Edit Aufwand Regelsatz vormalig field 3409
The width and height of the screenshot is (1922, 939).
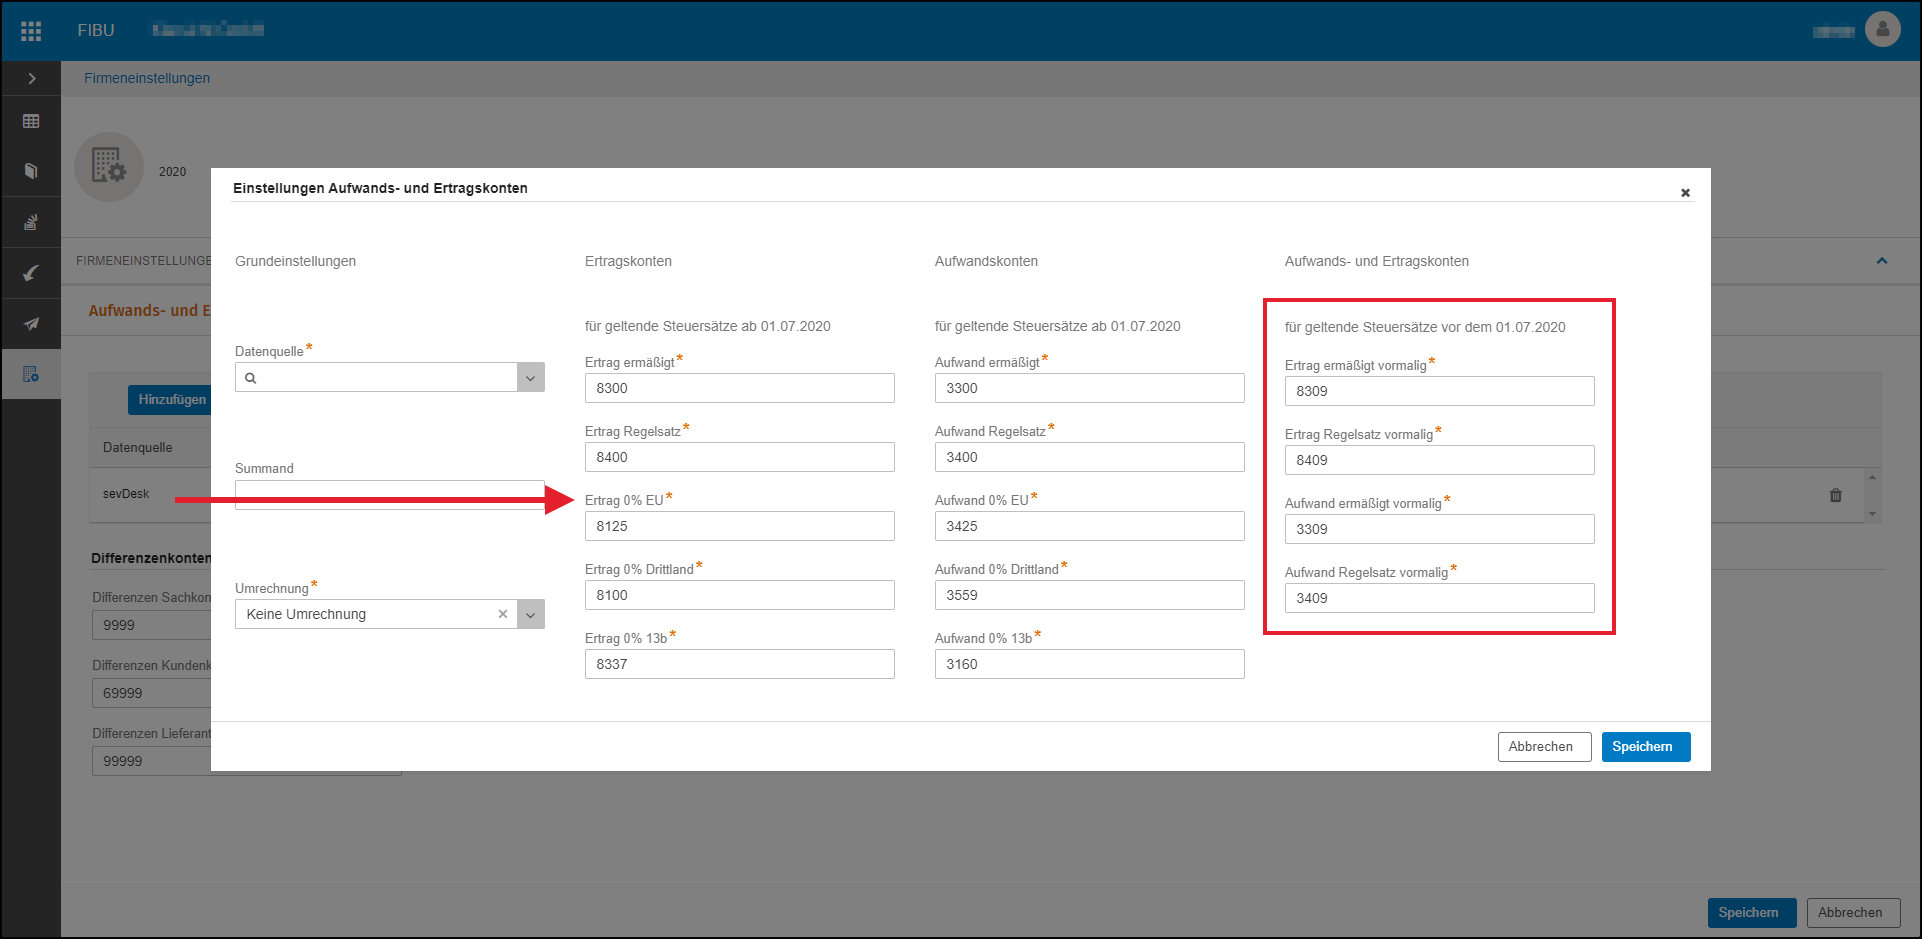[x=1440, y=598]
